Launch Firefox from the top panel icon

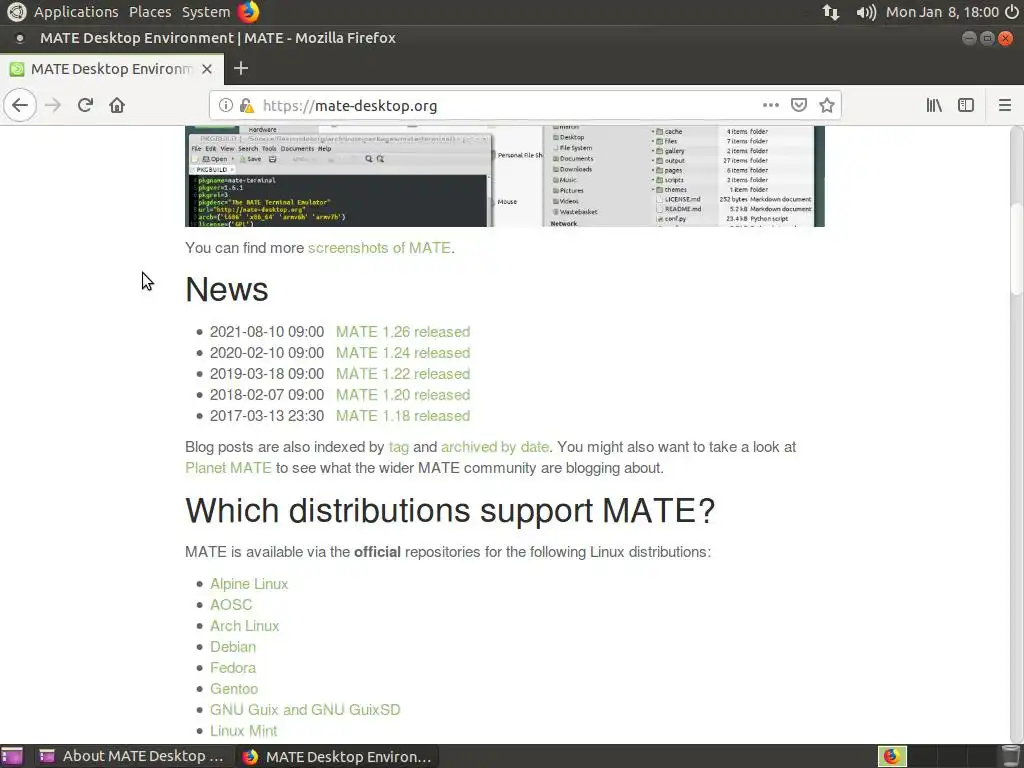tap(248, 12)
